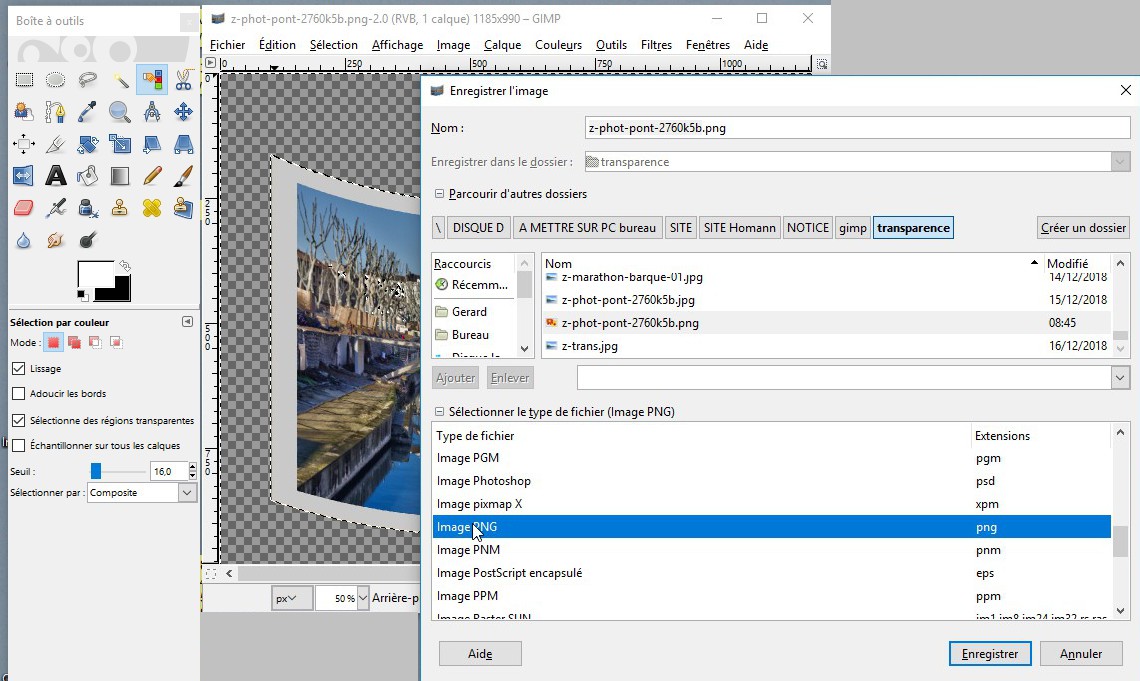Toggle the Lissage checkbox
The height and width of the screenshot is (681, 1140).
19,368
